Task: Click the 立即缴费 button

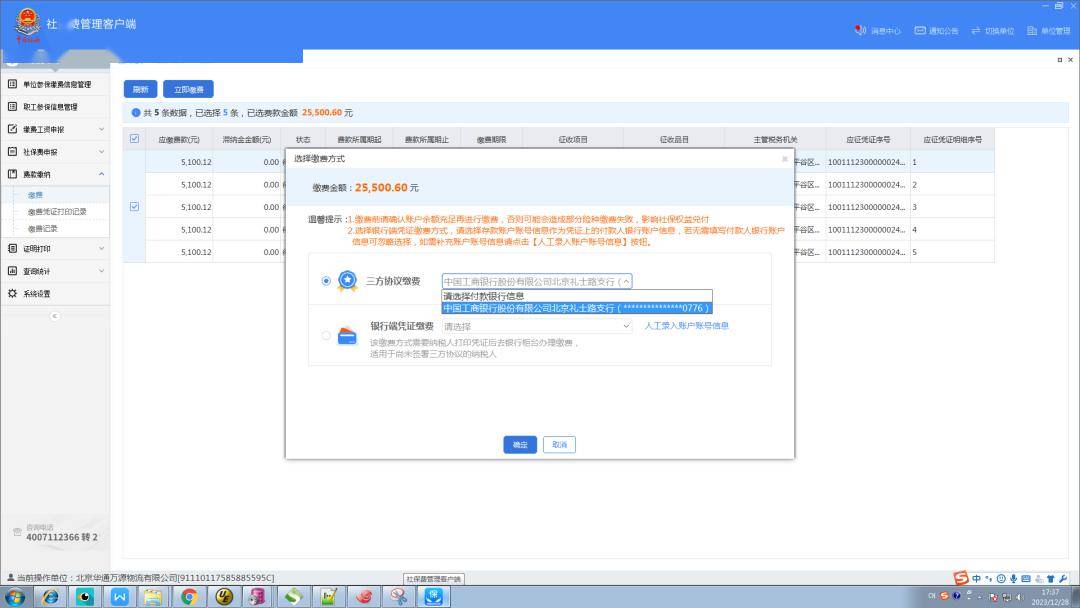Action: 188,89
